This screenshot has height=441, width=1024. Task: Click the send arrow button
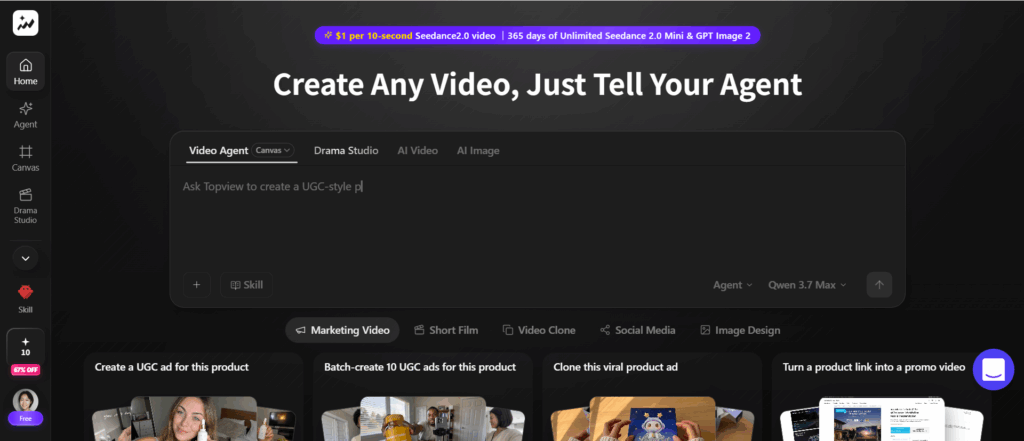tap(879, 285)
